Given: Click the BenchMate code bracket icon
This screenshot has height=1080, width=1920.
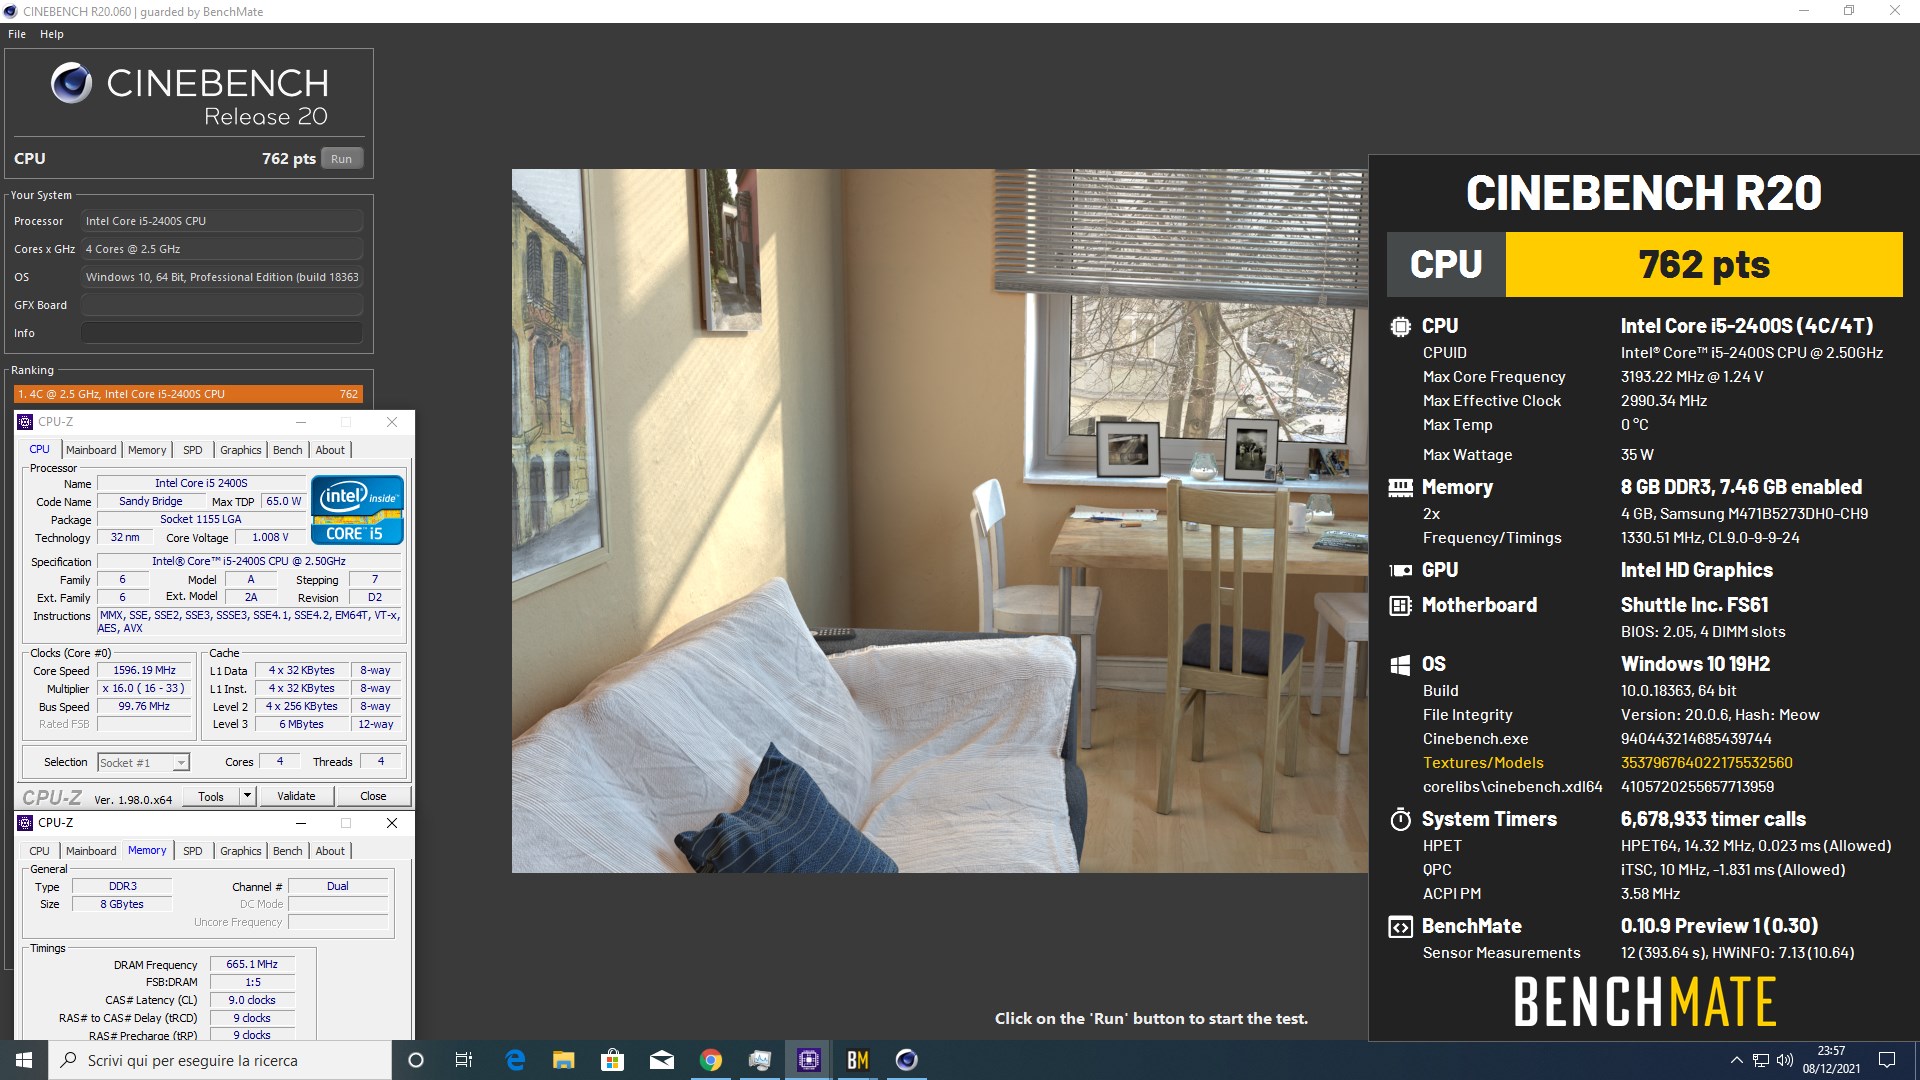Looking at the screenshot, I should [1400, 927].
